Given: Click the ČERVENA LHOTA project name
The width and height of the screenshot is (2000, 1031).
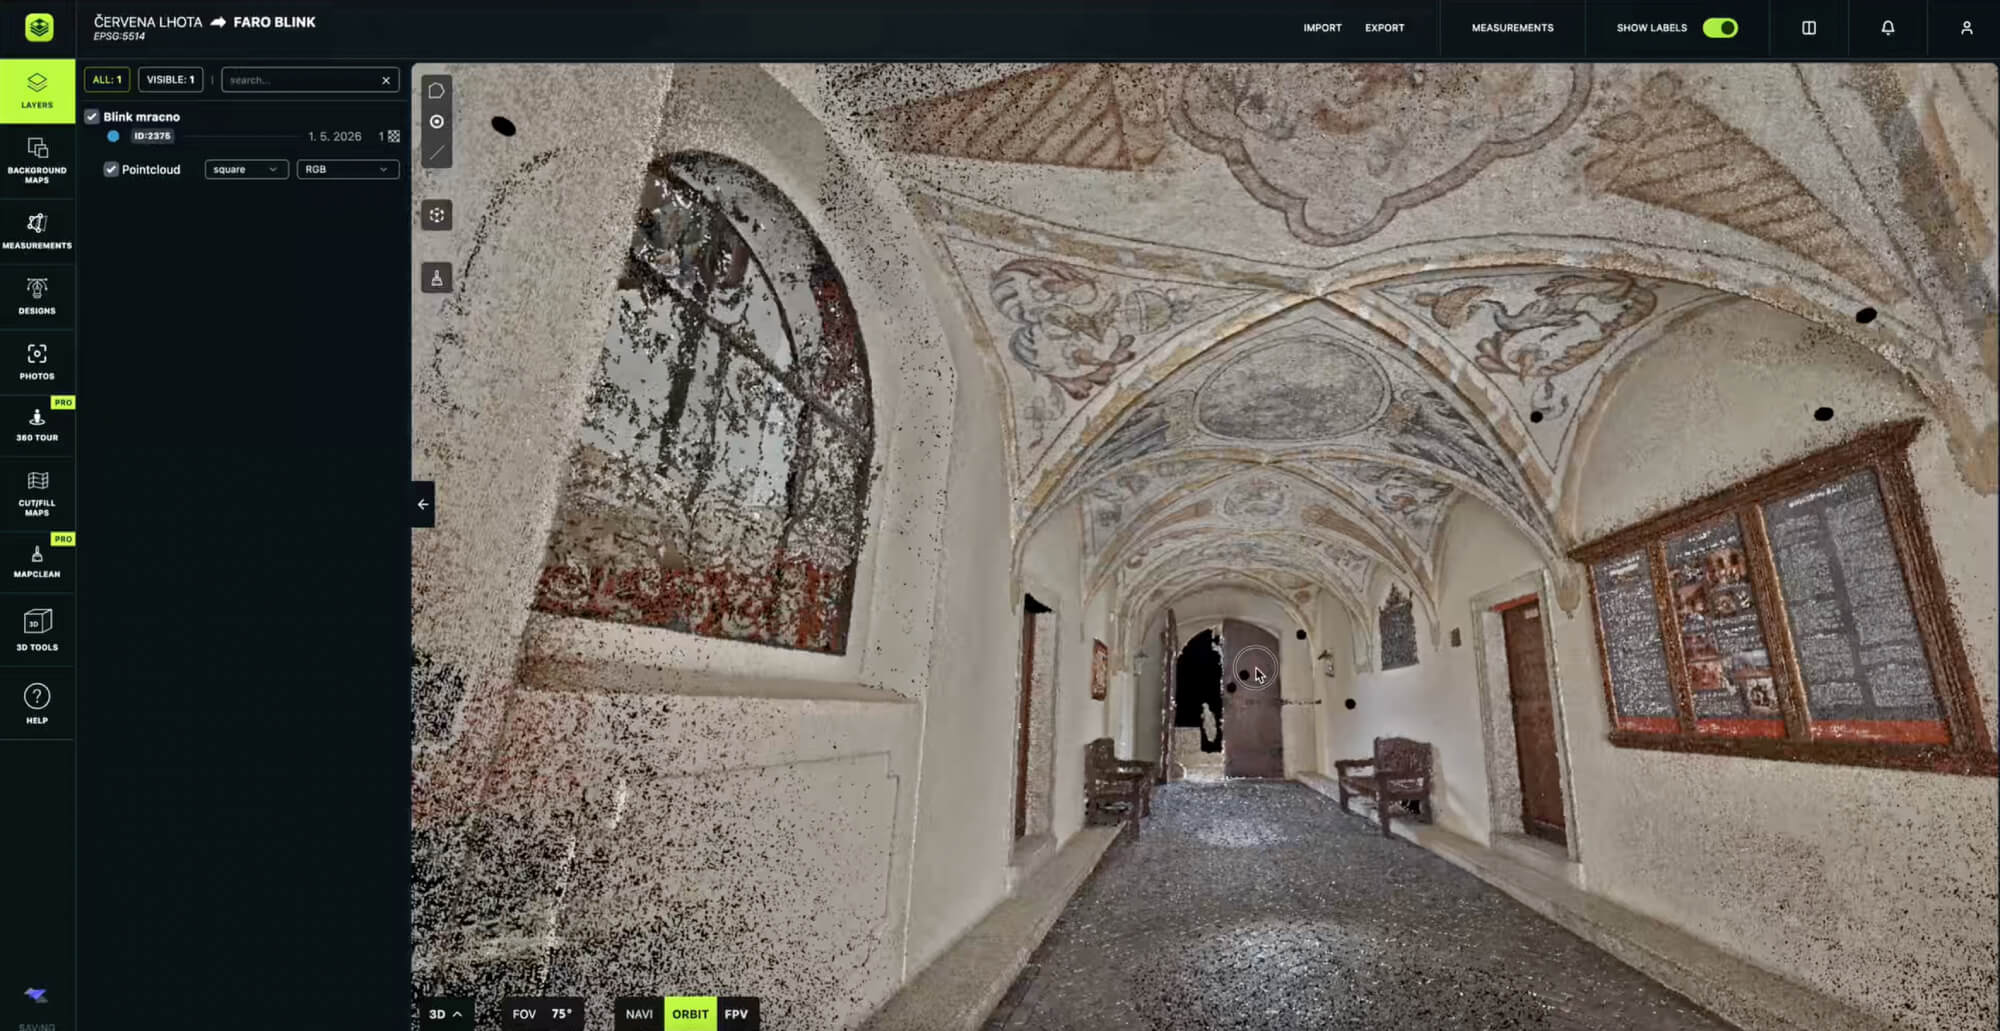Looking at the screenshot, I should (148, 22).
